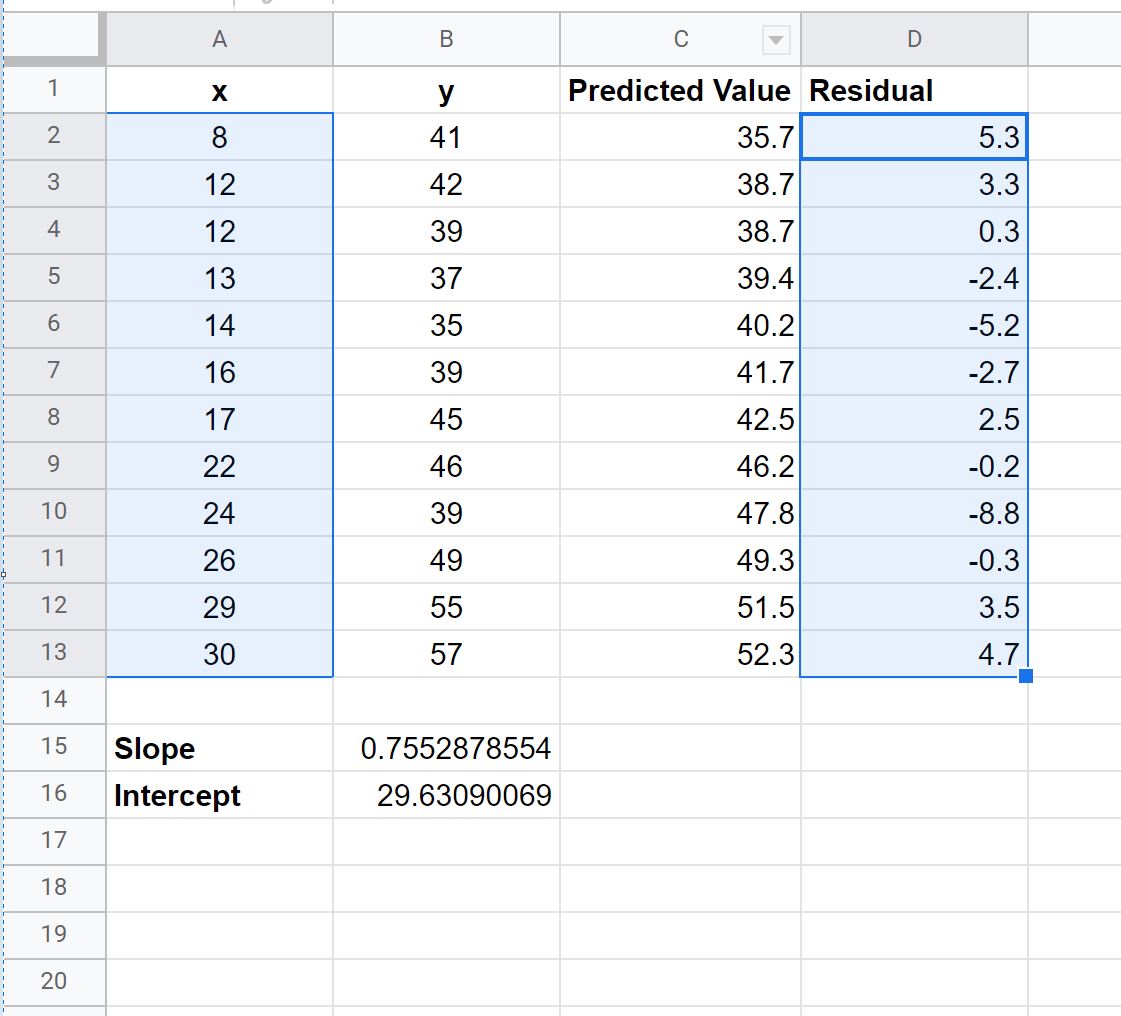Select column D header
Viewport: 1121px width, 1016px height.
tap(914, 39)
